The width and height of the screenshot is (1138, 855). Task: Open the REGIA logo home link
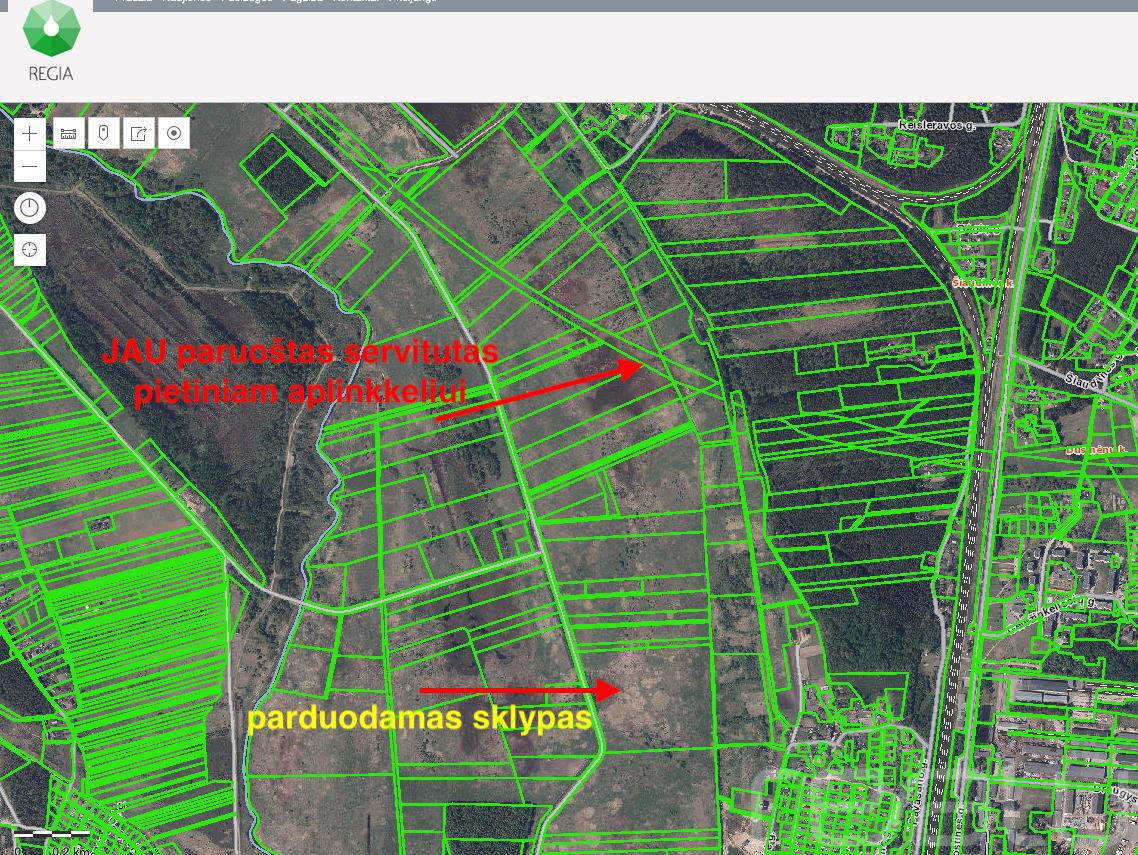click(50, 41)
